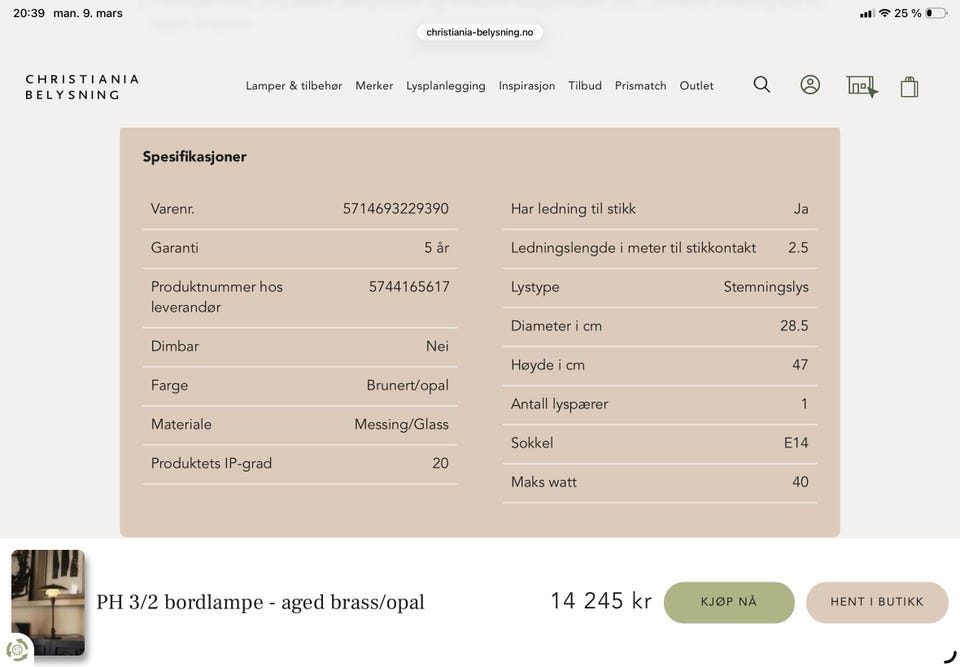
Task: Click the christiania-belysning.no address bar
Action: point(479,32)
